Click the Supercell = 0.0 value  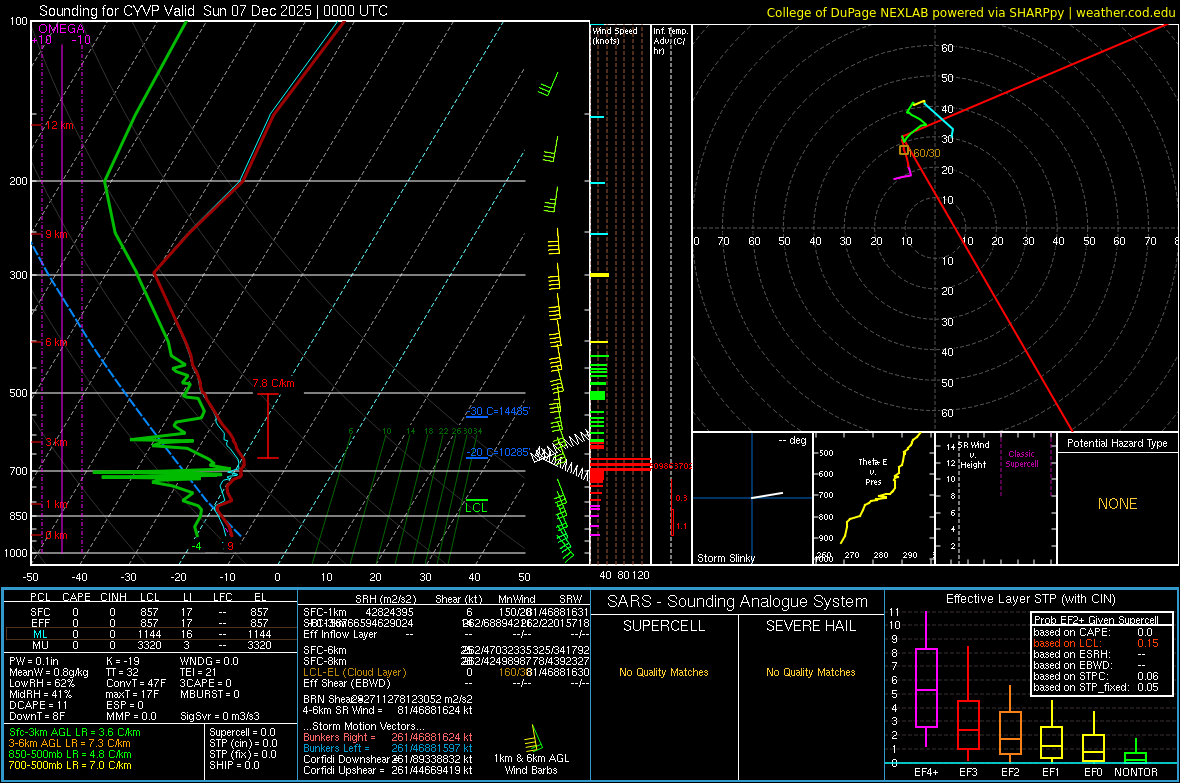(242, 732)
